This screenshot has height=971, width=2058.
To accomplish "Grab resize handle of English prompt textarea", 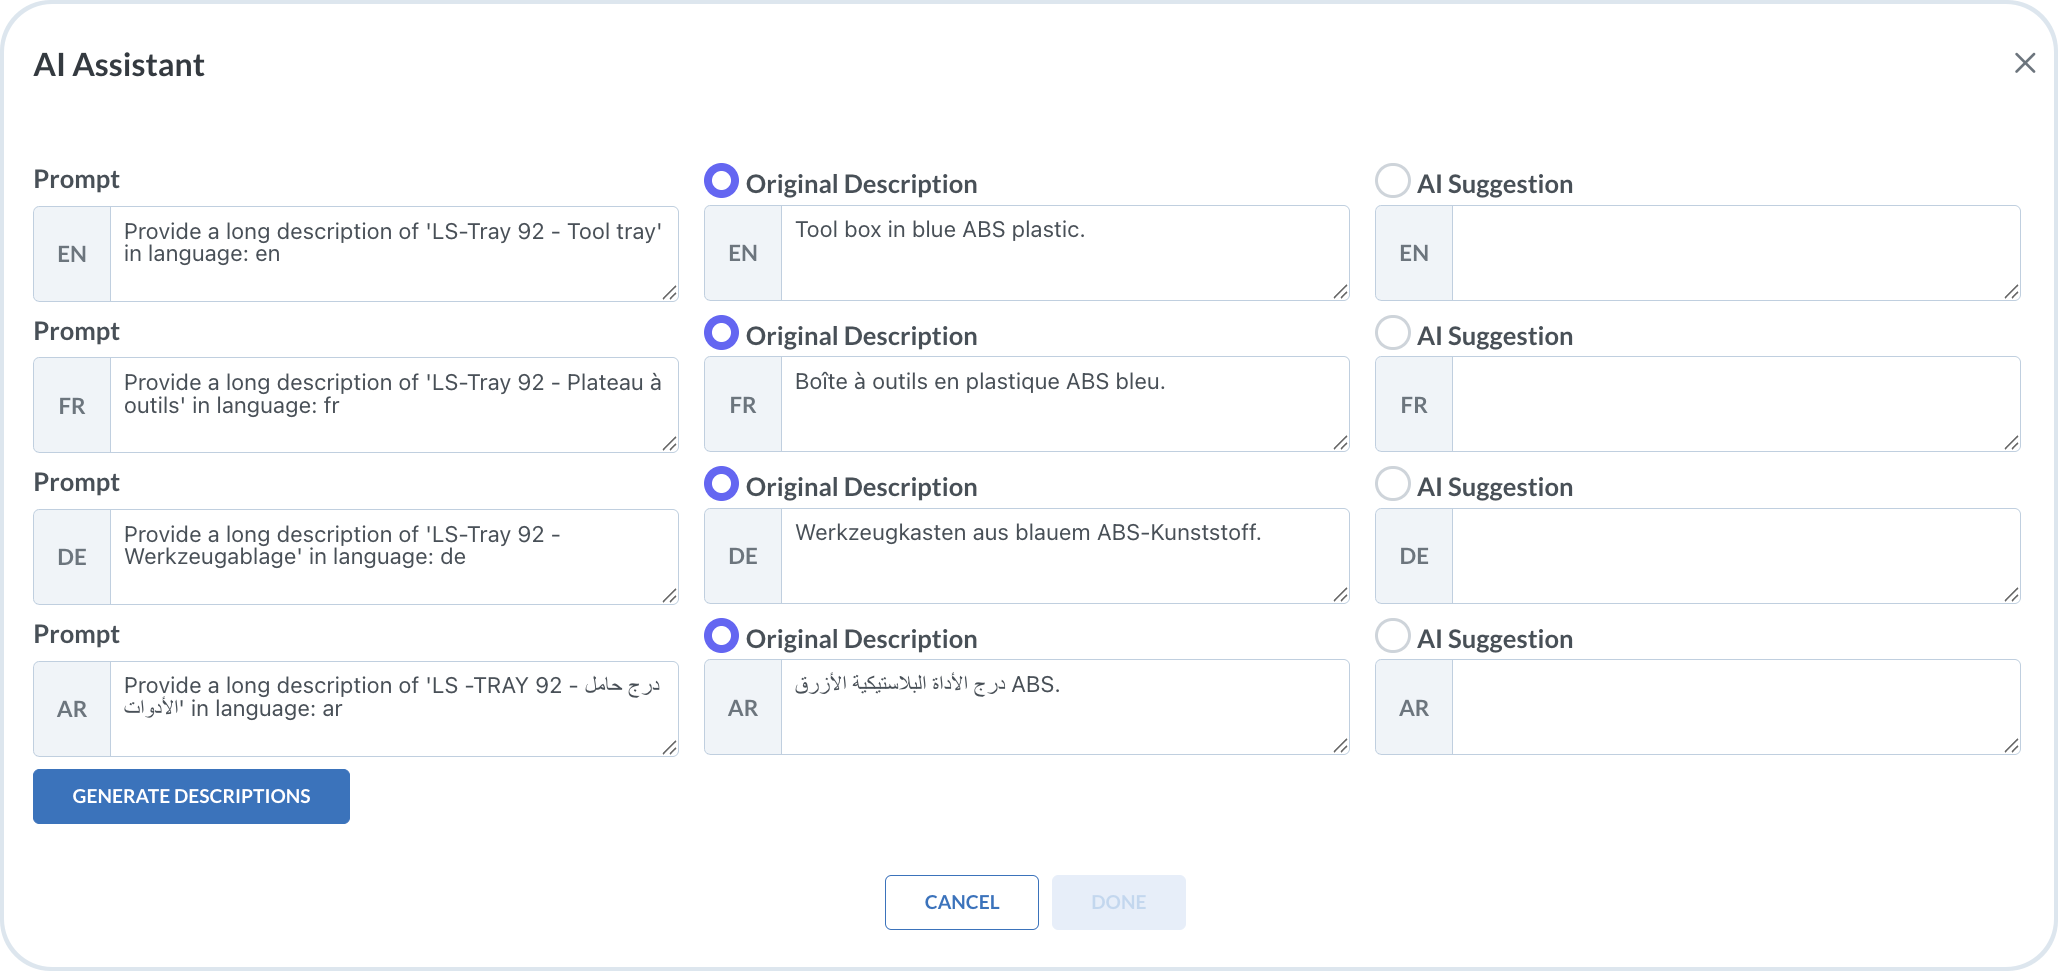I will click(669, 292).
